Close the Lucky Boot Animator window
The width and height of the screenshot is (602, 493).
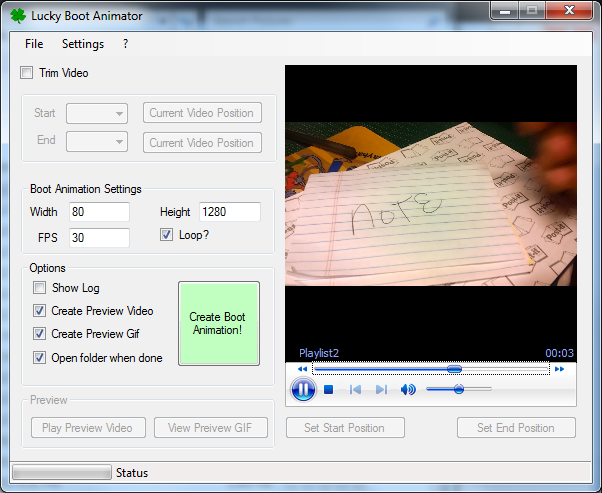[x=569, y=11]
